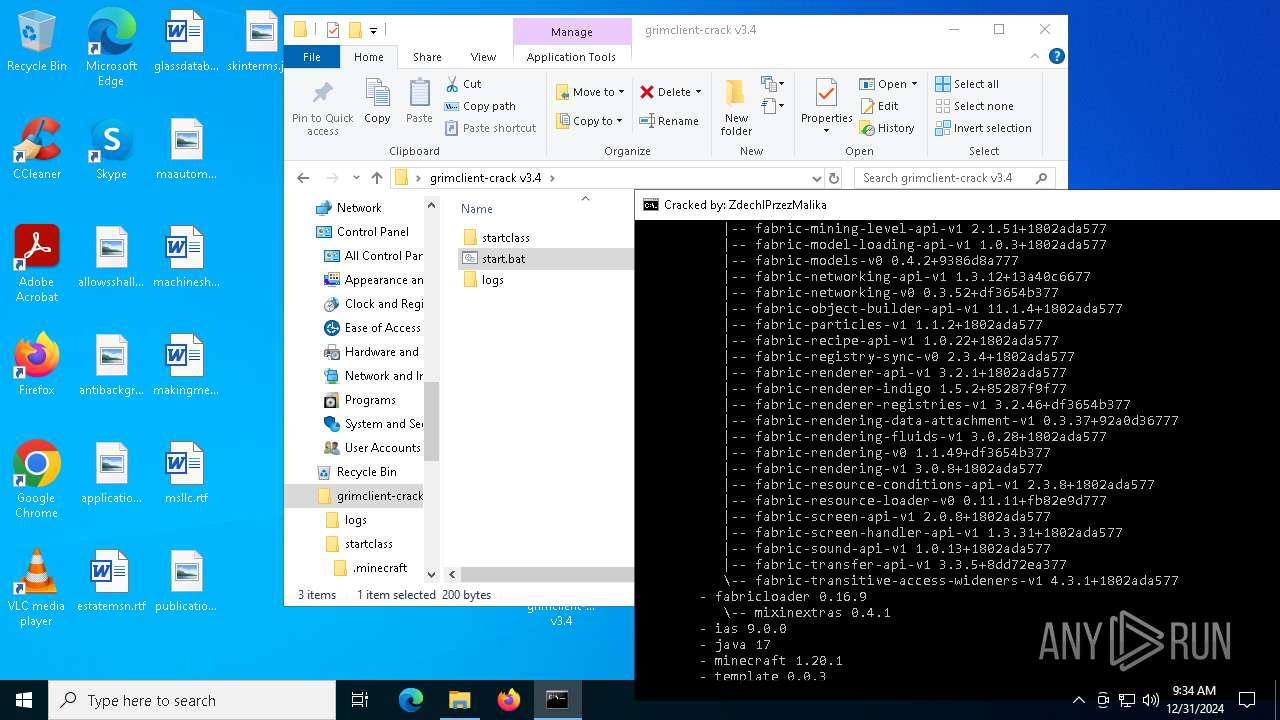This screenshot has width=1280, height=720.
Task: Switch to command prompt taskbar icon
Action: tap(558, 700)
